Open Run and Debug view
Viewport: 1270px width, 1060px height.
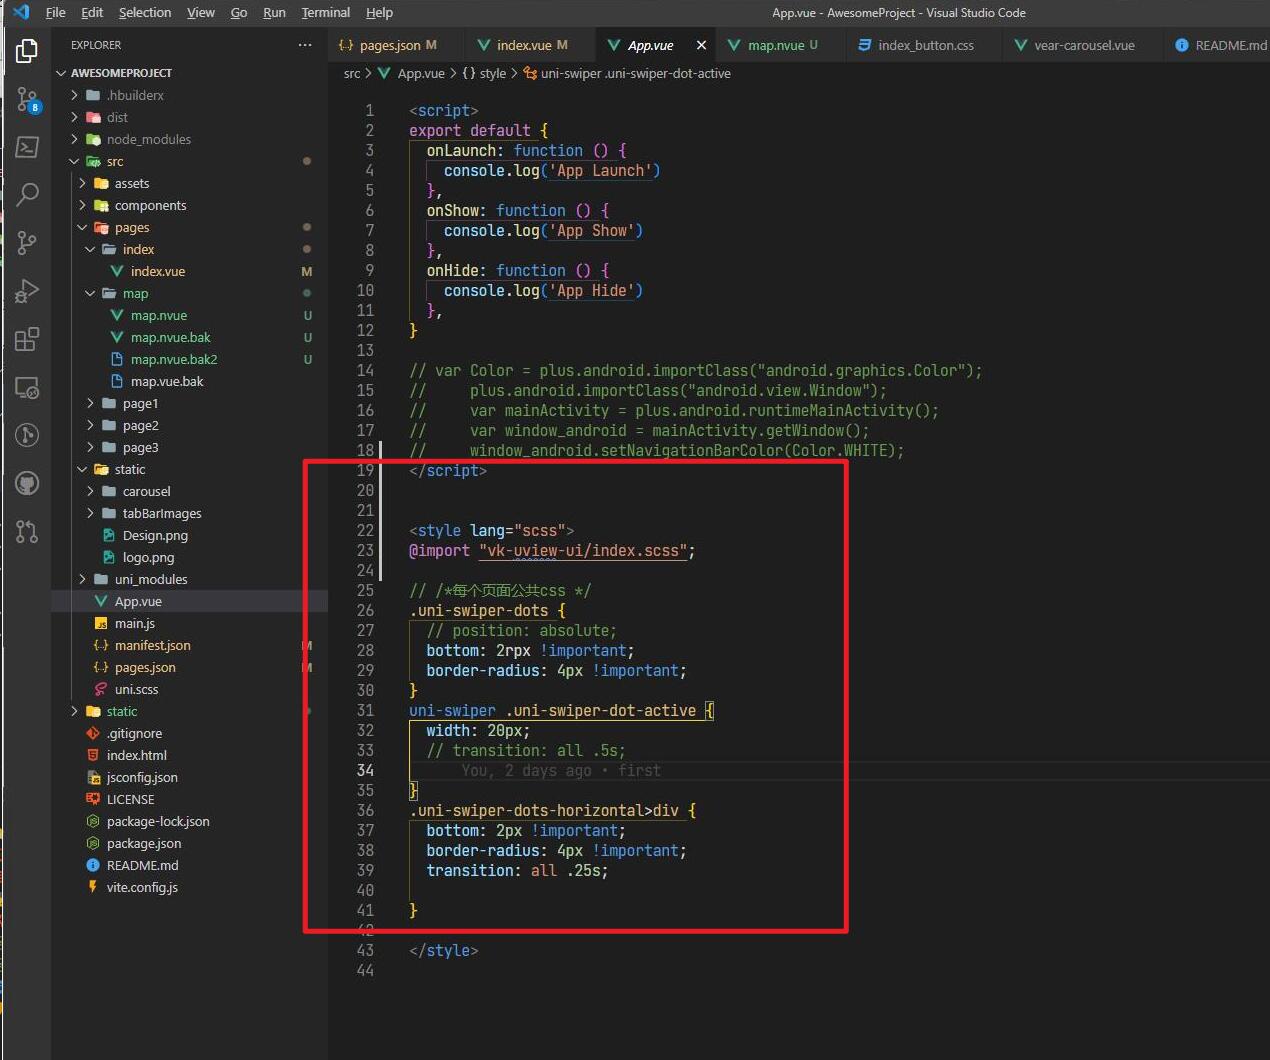point(27,290)
